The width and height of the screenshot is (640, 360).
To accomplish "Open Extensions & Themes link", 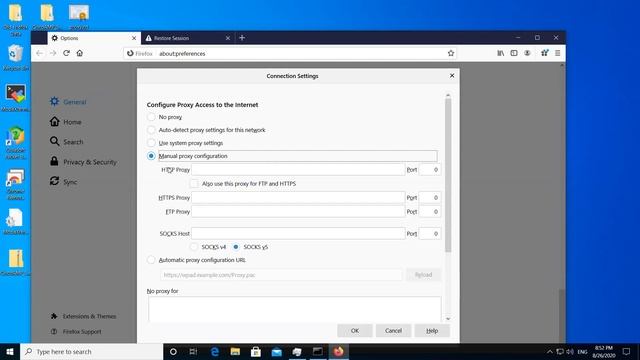I will pos(83,316).
